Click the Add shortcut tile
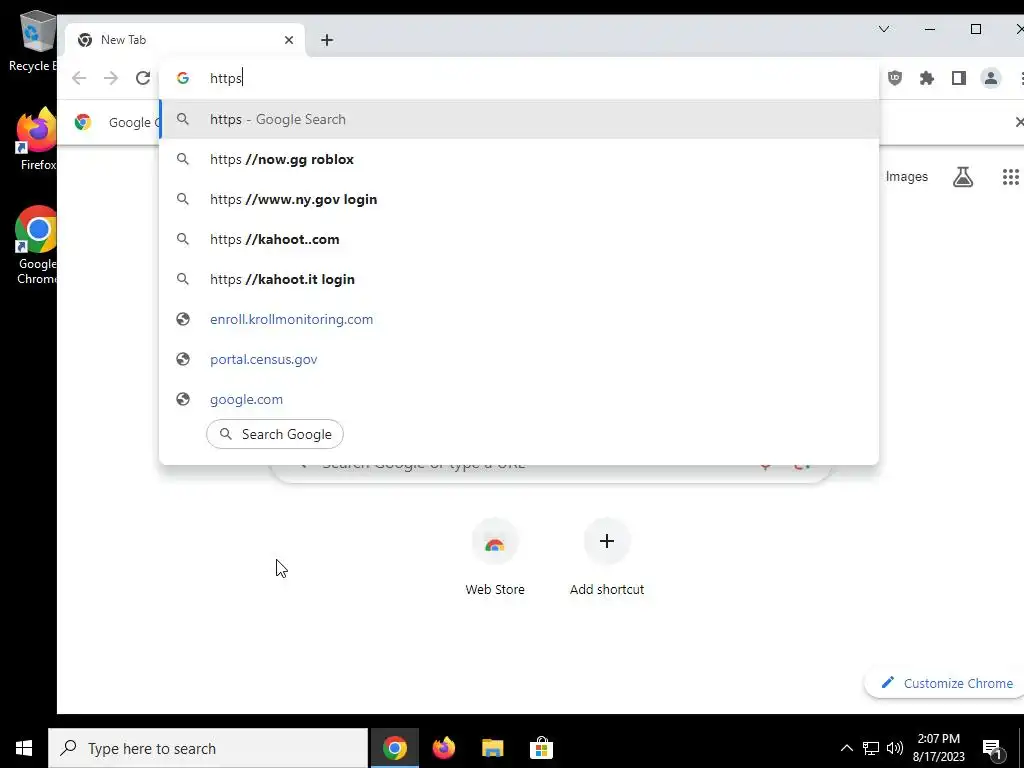This screenshot has width=1024, height=768. [607, 557]
